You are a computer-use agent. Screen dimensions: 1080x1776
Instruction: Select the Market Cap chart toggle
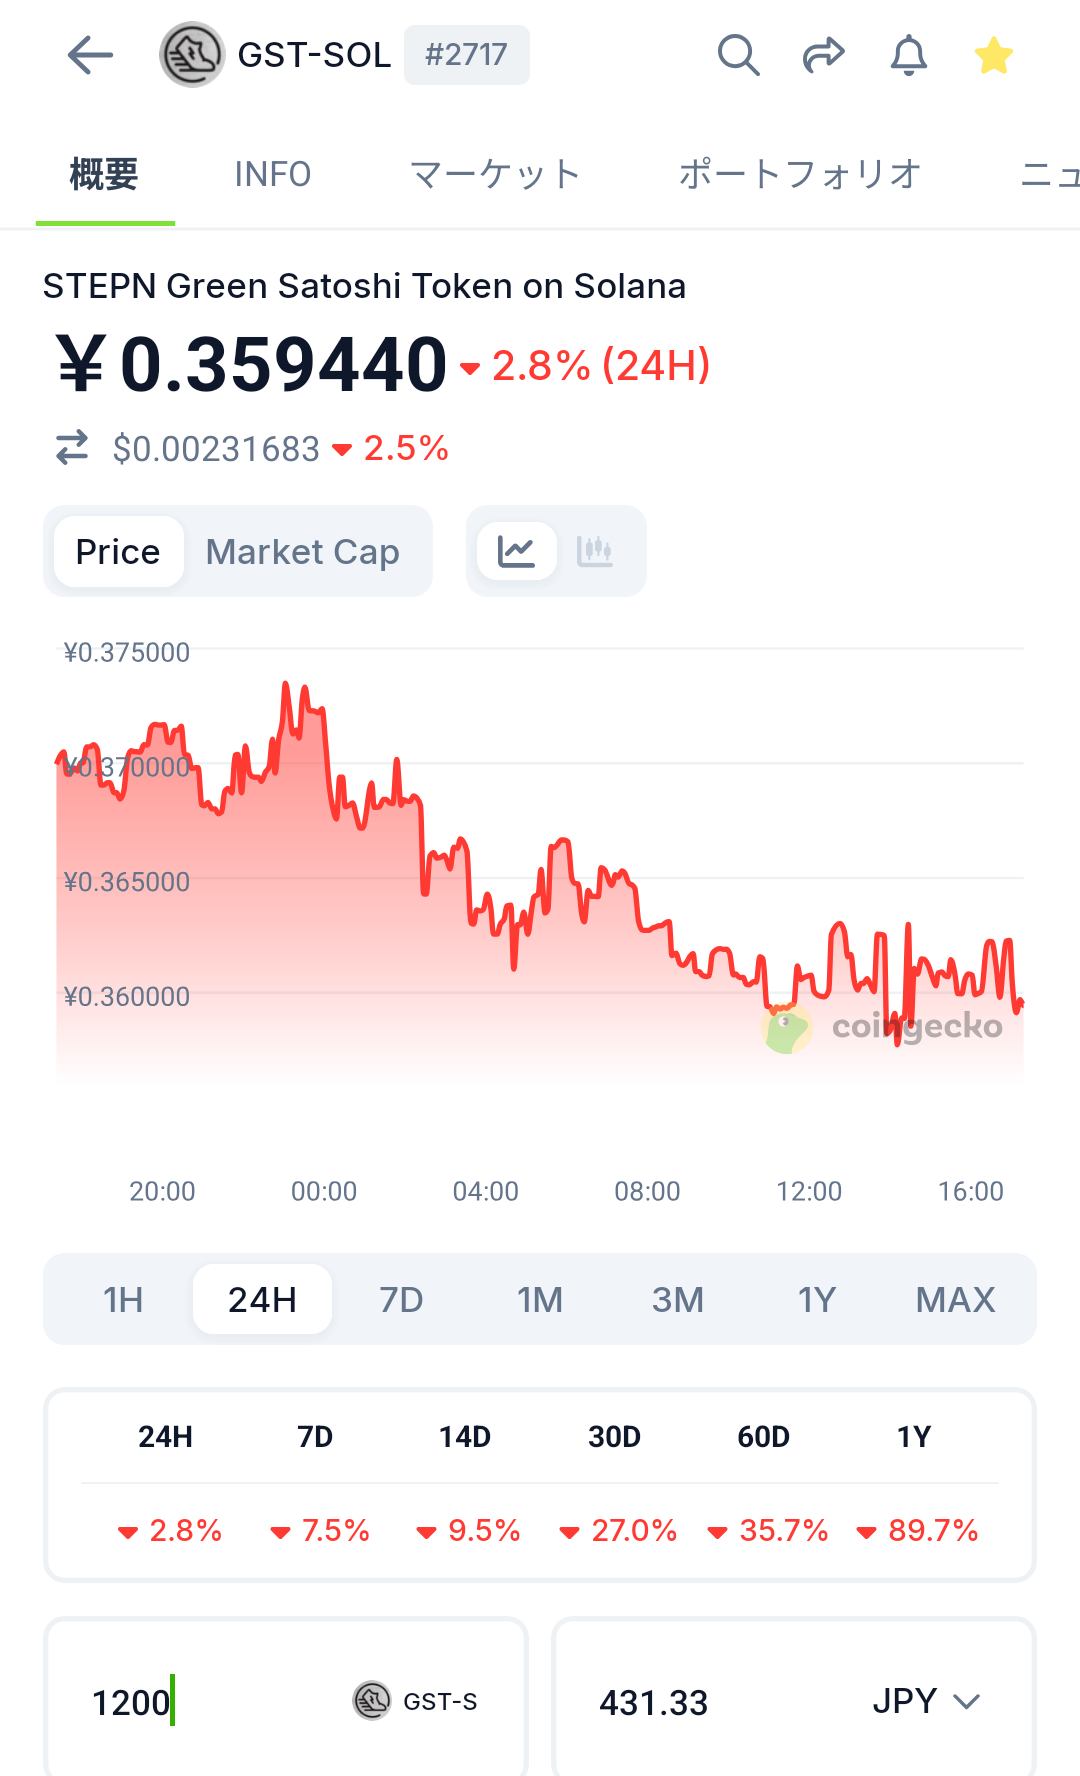click(x=303, y=552)
